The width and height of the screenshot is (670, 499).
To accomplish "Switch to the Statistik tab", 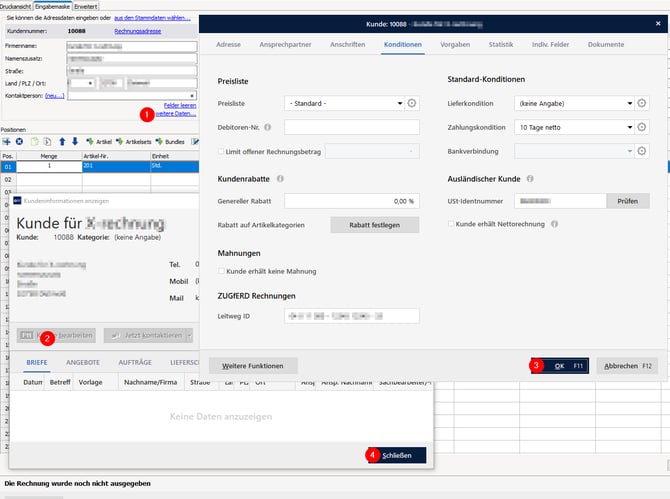I will (501, 44).
